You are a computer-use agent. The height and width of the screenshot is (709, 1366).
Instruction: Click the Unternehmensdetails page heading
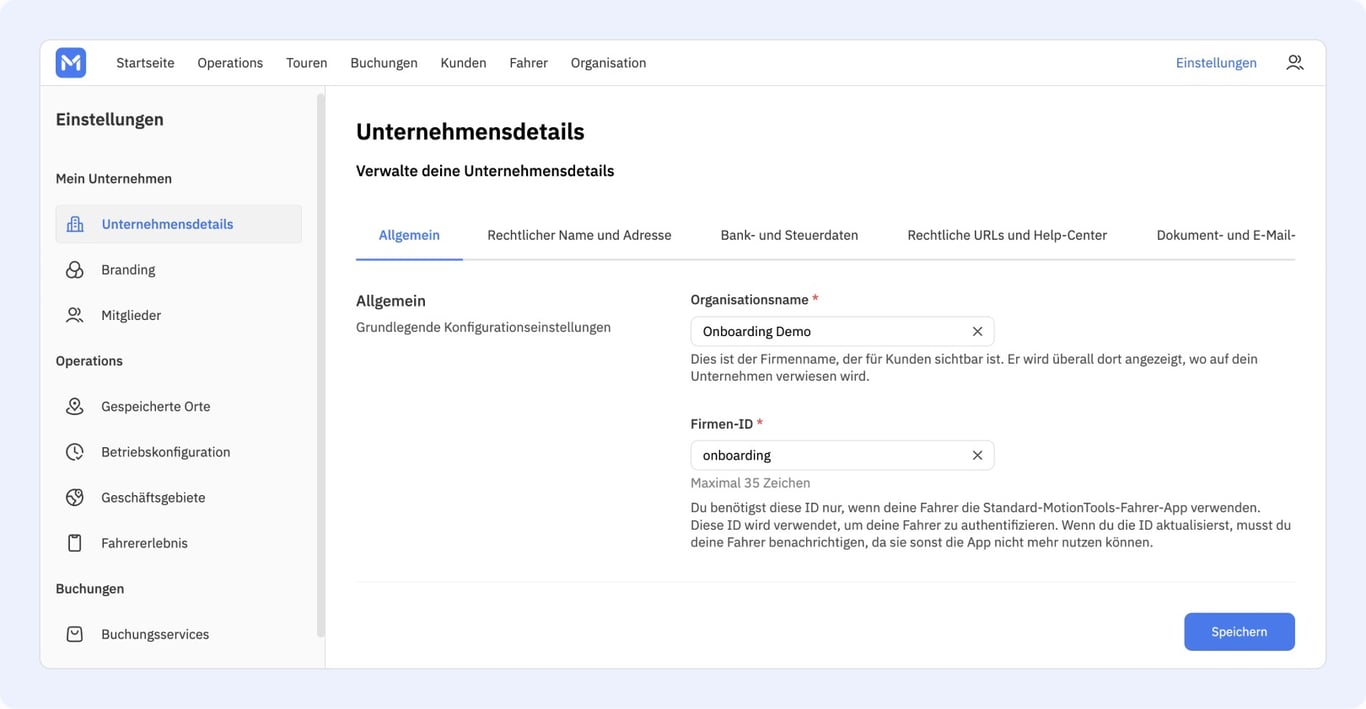470,132
